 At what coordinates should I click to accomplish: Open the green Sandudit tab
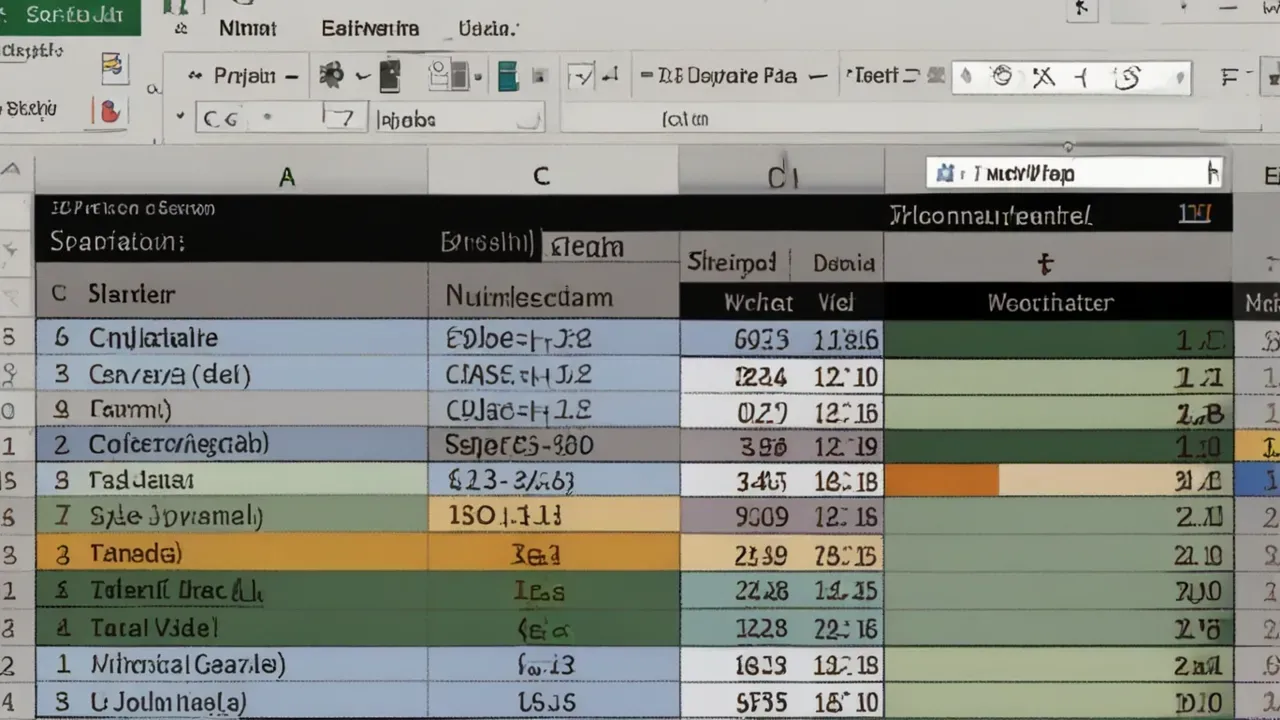[x=70, y=17]
